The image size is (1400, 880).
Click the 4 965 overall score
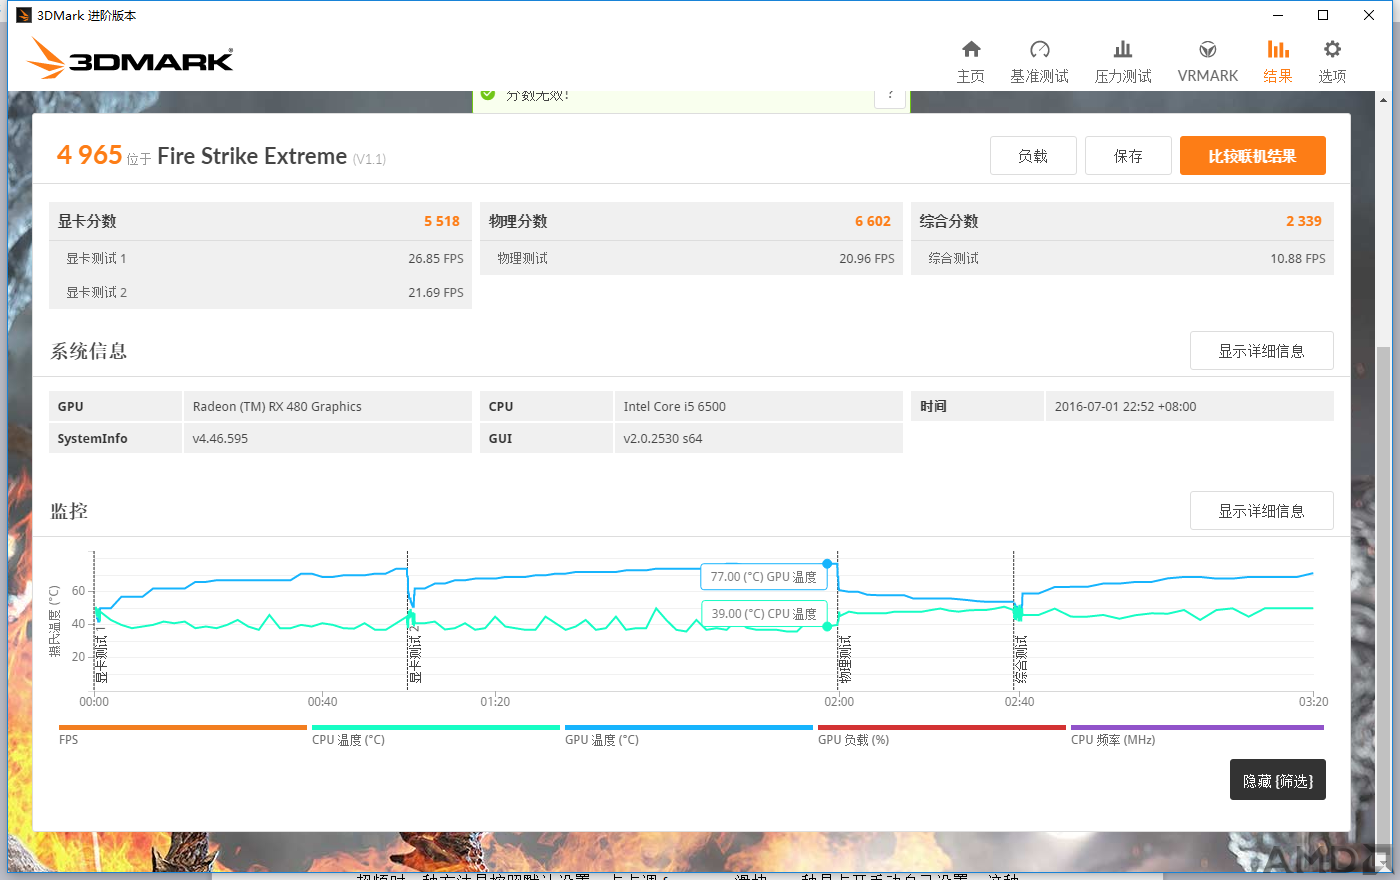pyautogui.click(x=89, y=155)
